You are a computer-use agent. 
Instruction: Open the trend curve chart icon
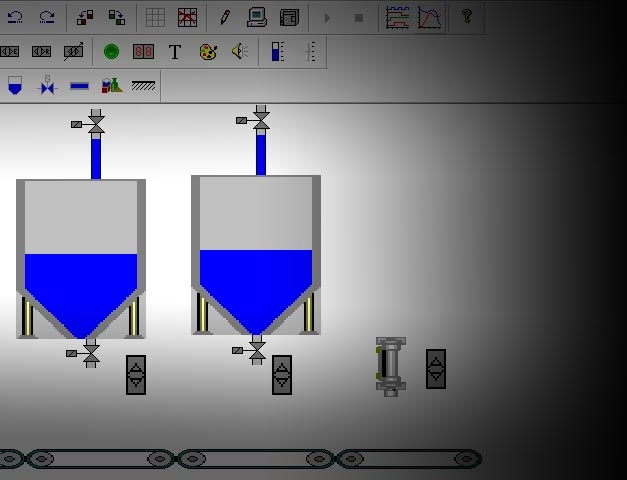coord(429,17)
